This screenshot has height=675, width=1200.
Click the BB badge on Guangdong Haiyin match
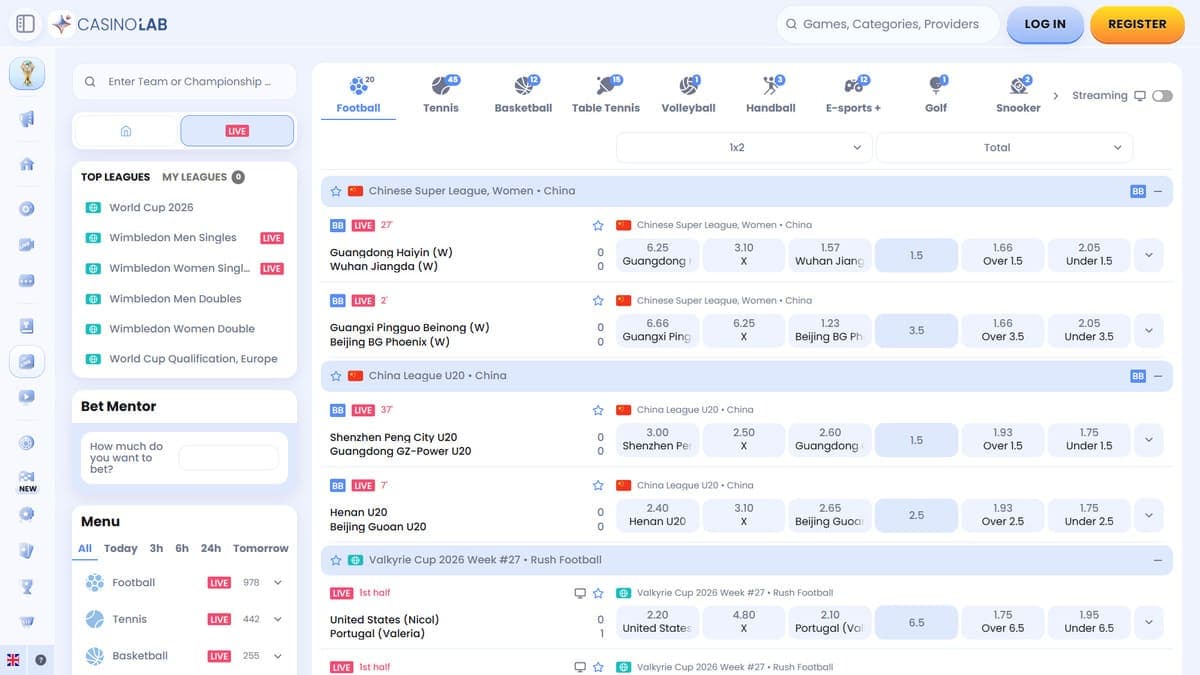click(x=337, y=225)
